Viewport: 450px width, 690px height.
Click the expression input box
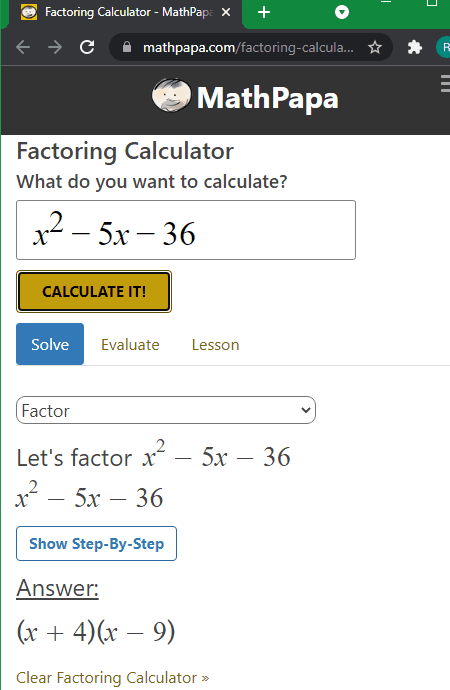tap(186, 230)
